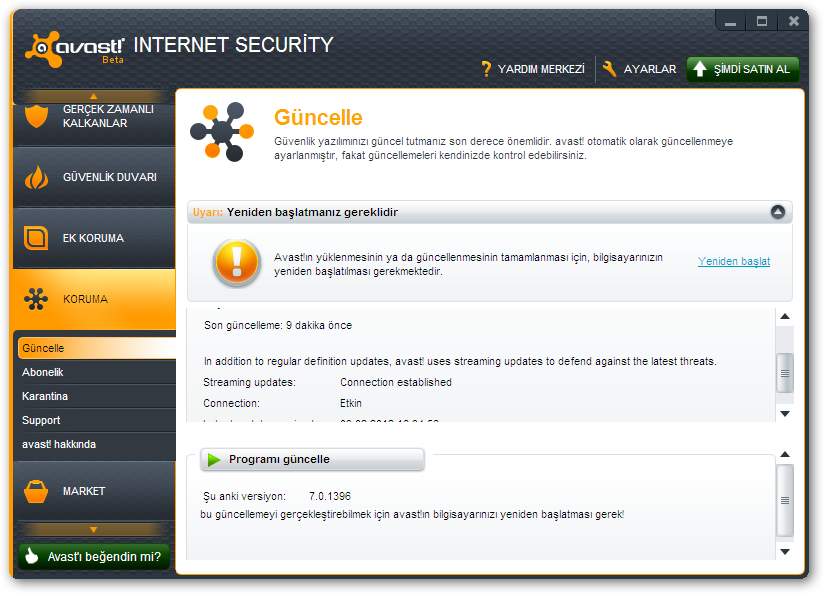The height and width of the screenshot is (594, 824).
Task: Select Karantina in the sidebar
Action: point(45,396)
